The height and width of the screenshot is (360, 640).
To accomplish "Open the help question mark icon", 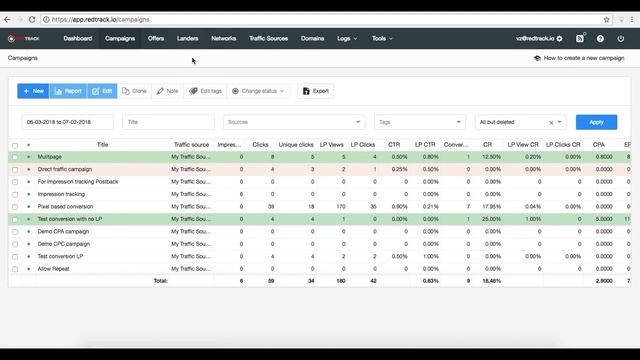I will tap(600, 38).
